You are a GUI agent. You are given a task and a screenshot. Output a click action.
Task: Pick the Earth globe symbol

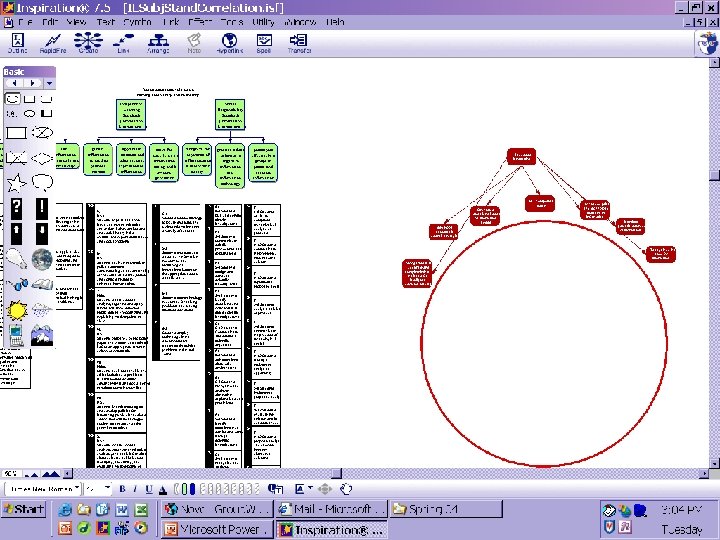(x=42, y=259)
